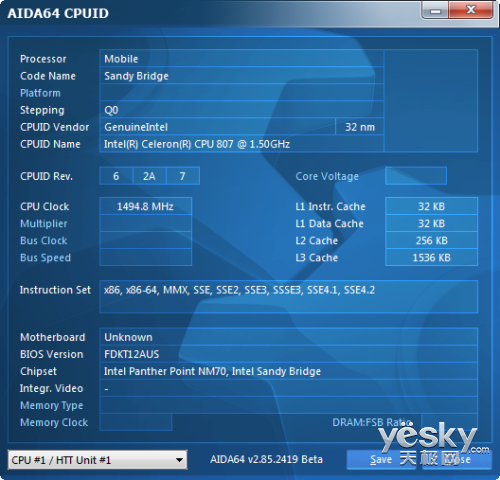Click the CPUID Name field showing Celeron 807
Viewport: 500px width, 480px height.
coord(242,144)
